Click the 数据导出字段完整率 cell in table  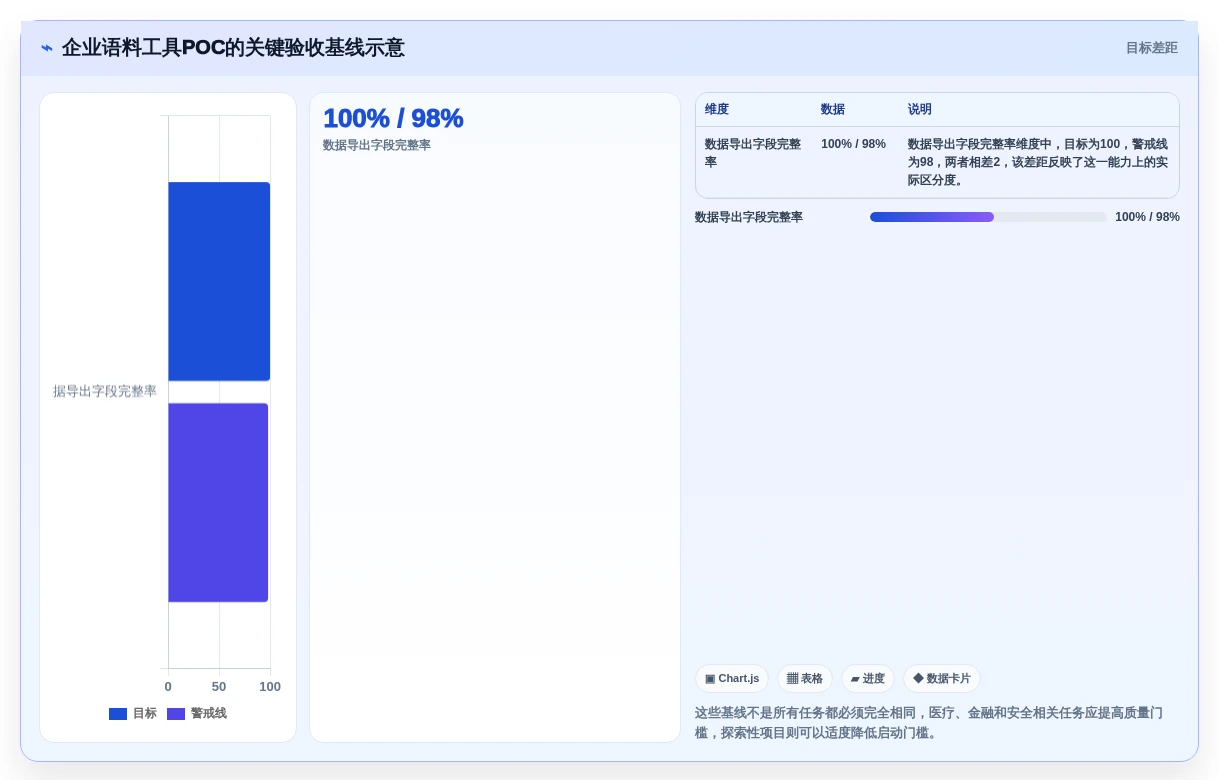(x=753, y=153)
